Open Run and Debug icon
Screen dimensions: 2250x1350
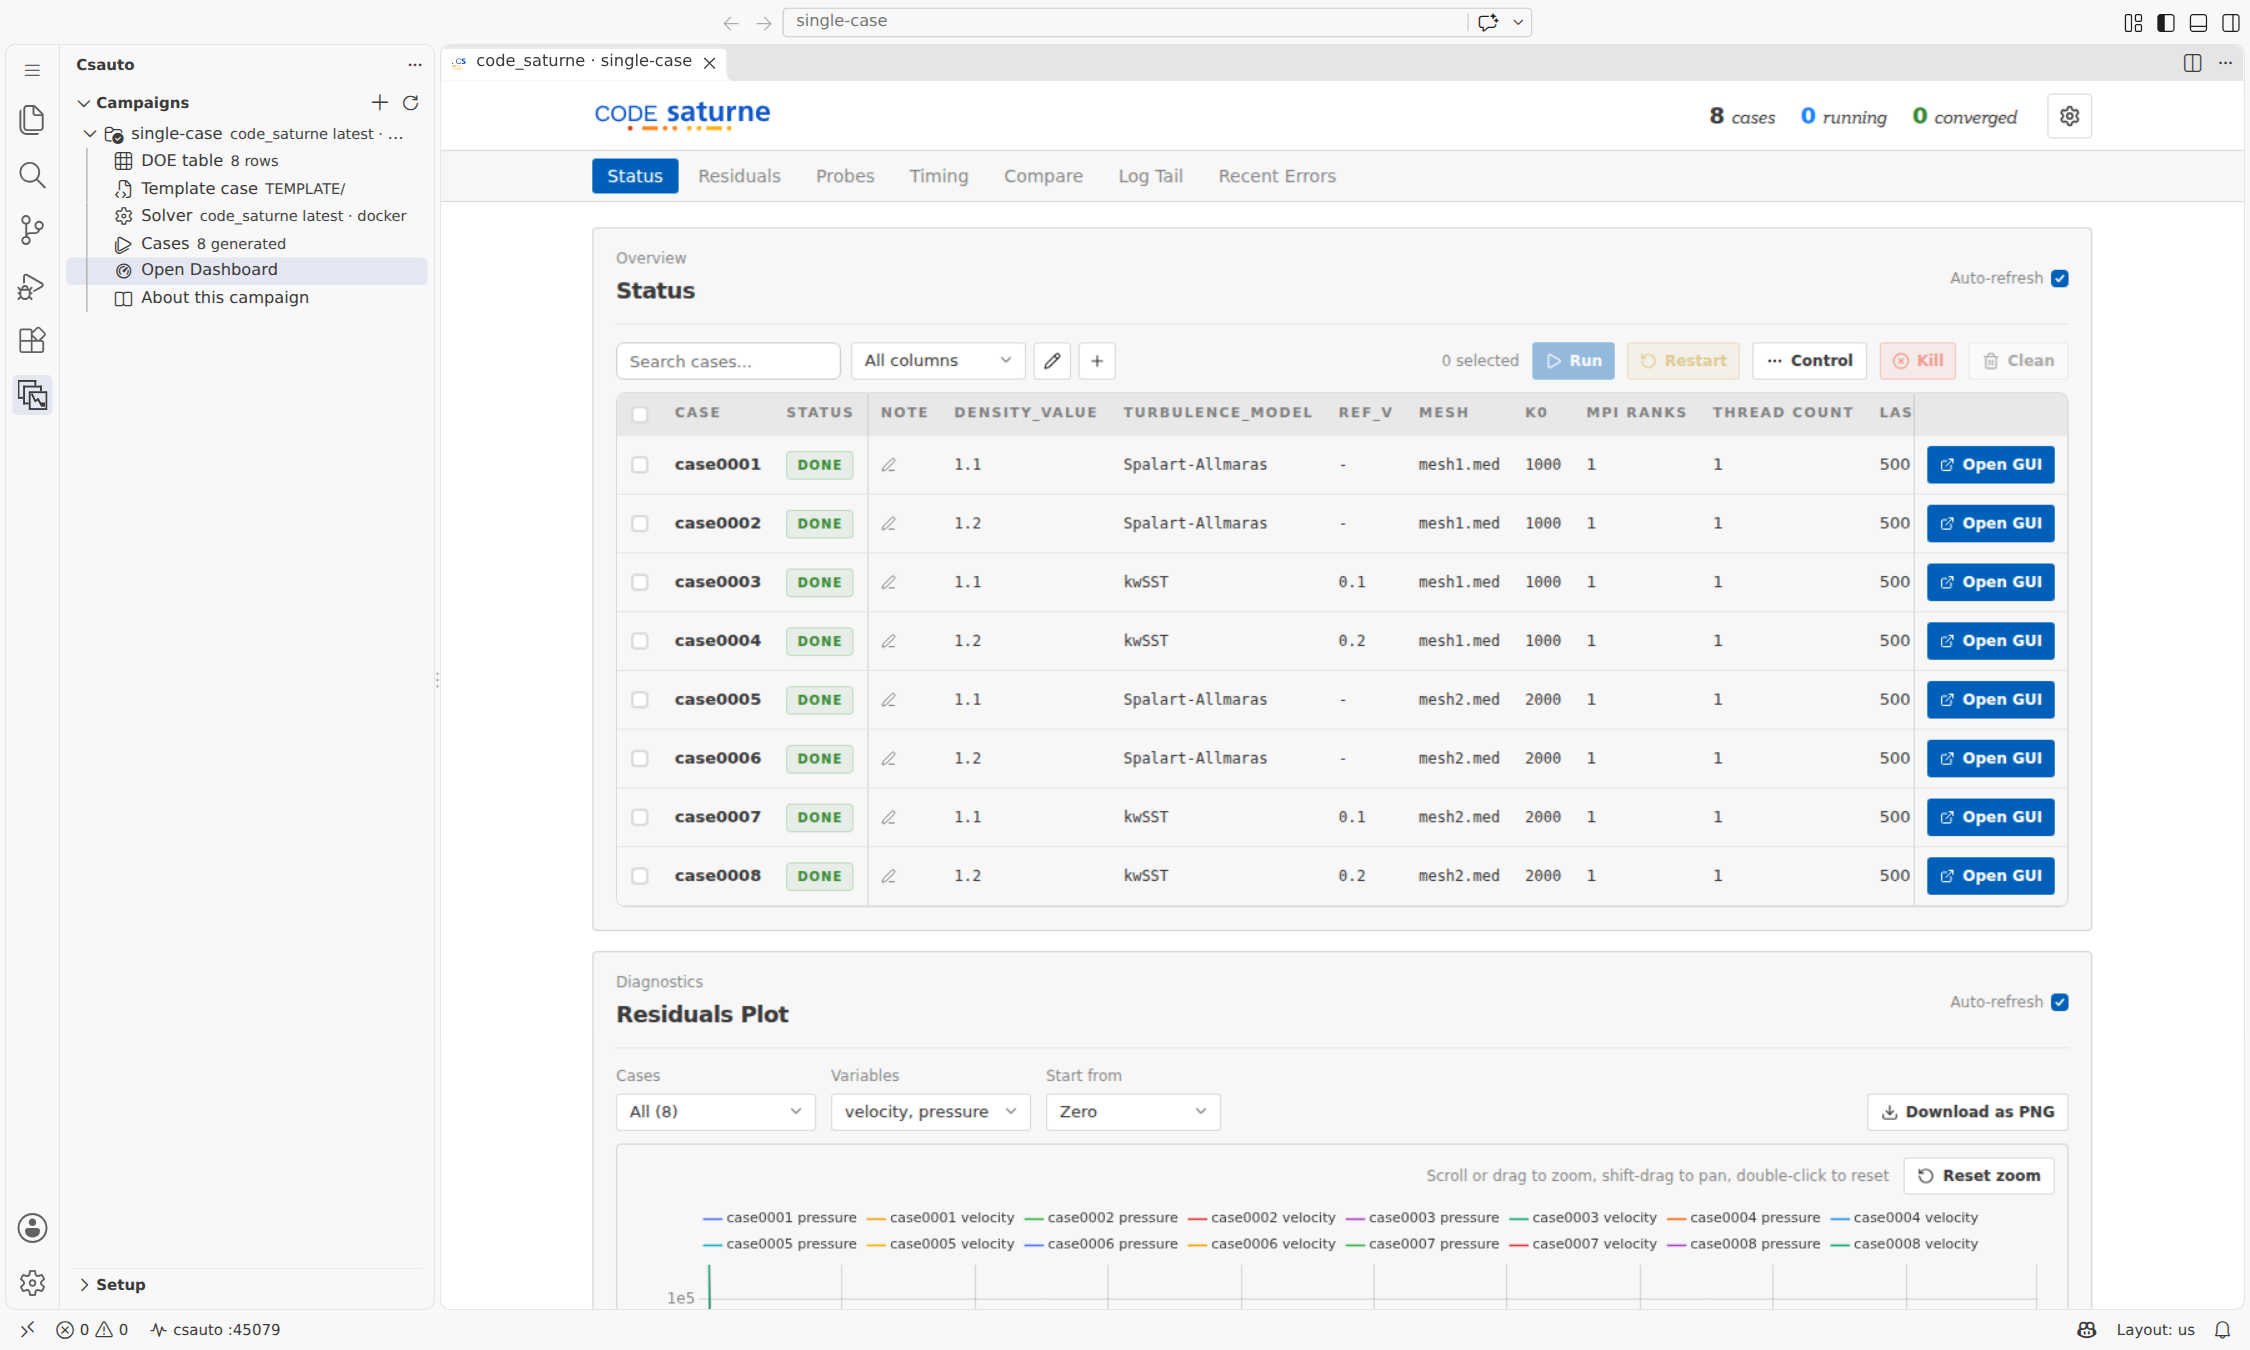[x=32, y=286]
